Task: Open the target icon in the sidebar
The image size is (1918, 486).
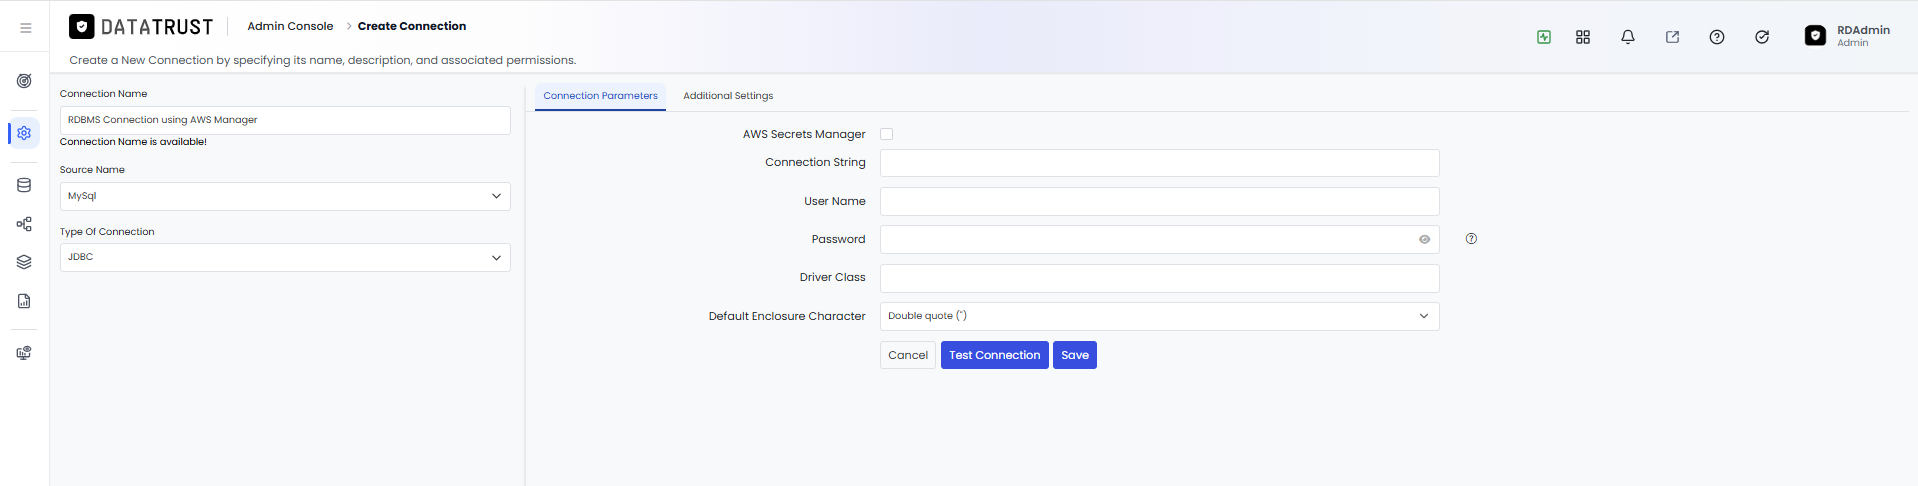Action: click(x=24, y=81)
